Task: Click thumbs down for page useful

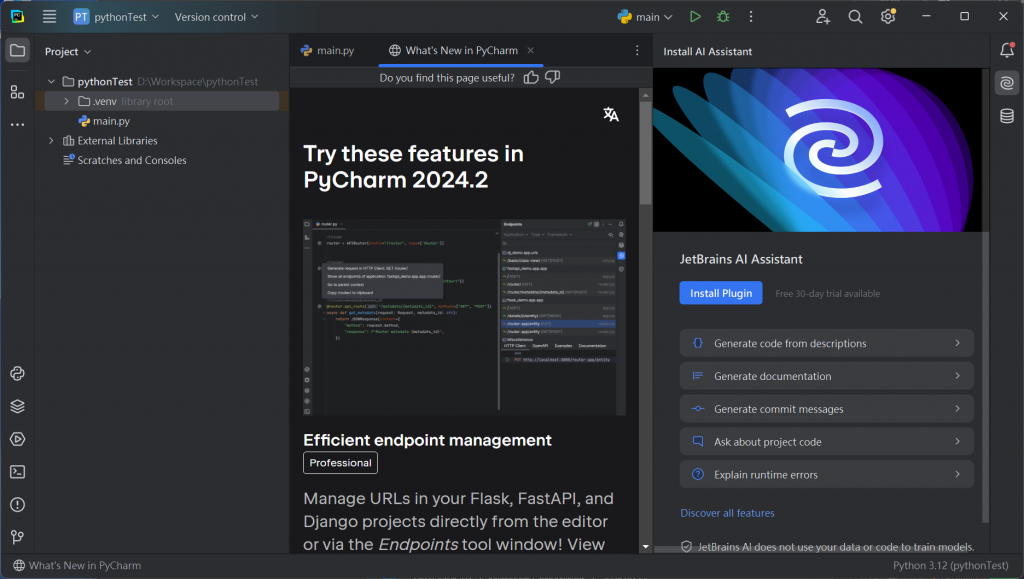Action: pos(552,77)
